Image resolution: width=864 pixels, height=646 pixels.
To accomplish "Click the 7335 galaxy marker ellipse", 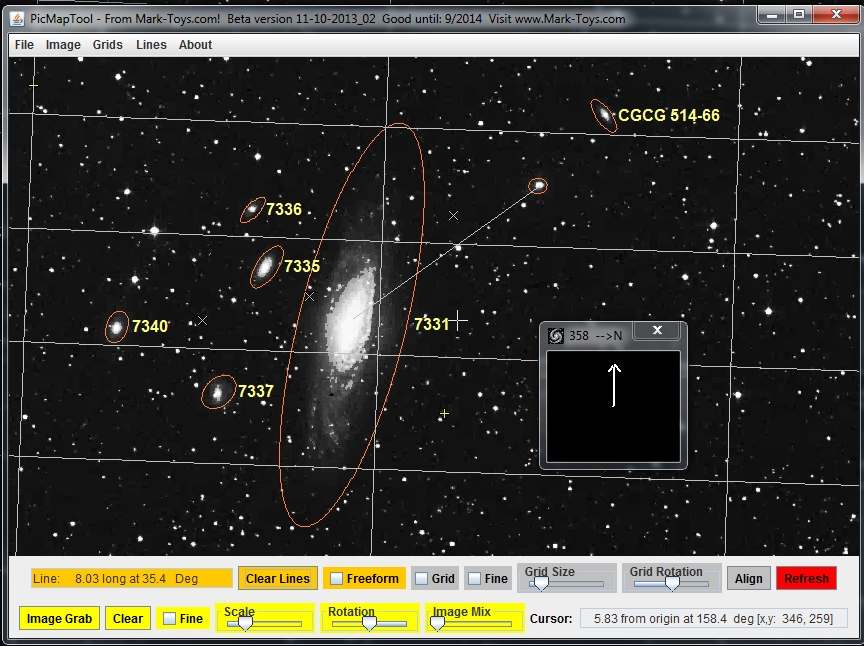I will 266,266.
